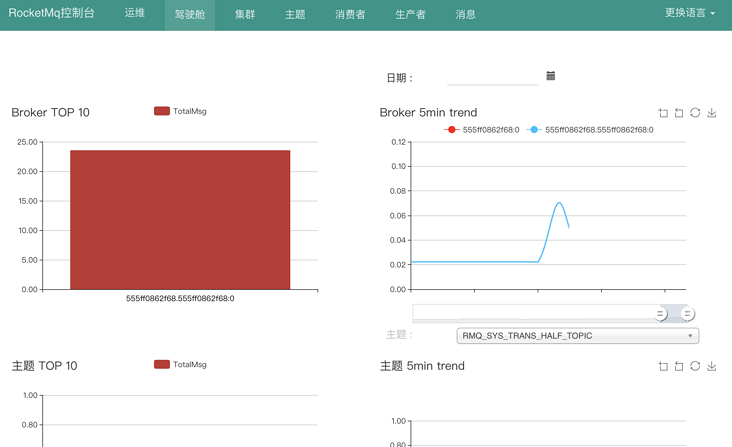This screenshot has height=447, width=732.
Task: Toggle TotalMsg legend in 主题 TOP 10
Action: (180, 364)
